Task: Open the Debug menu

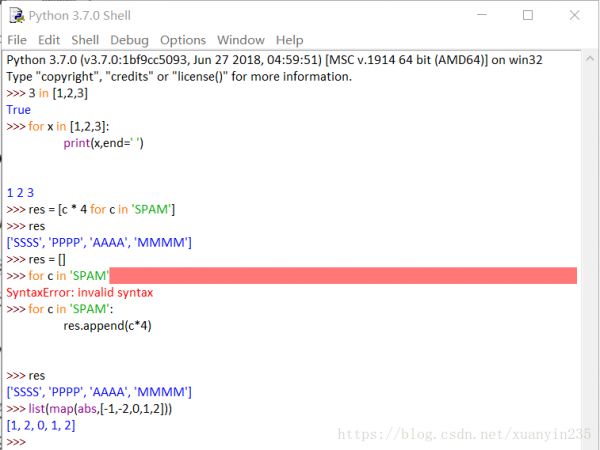Action: tap(129, 40)
